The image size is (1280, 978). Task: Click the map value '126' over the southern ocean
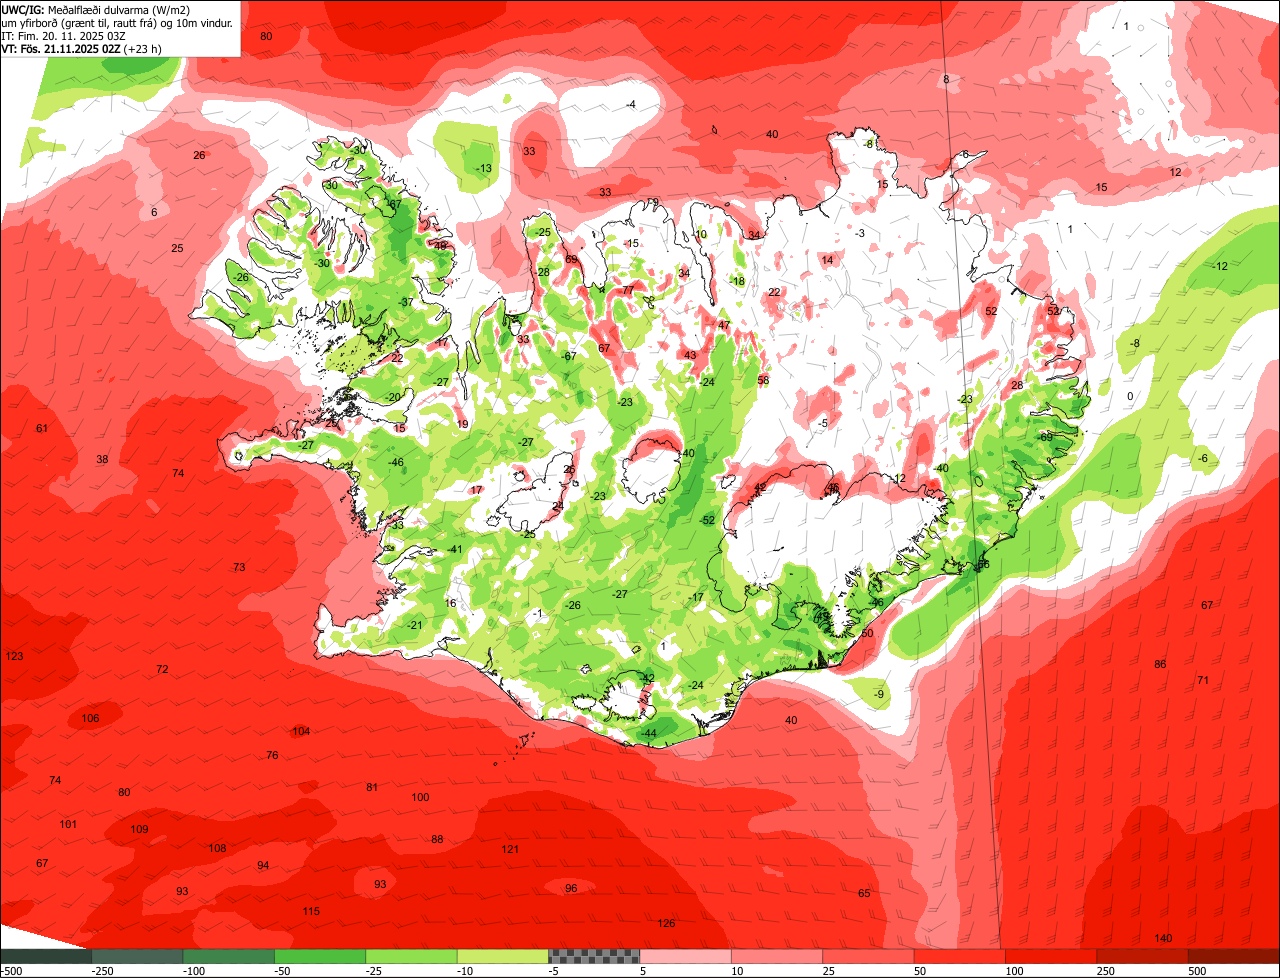(x=666, y=923)
